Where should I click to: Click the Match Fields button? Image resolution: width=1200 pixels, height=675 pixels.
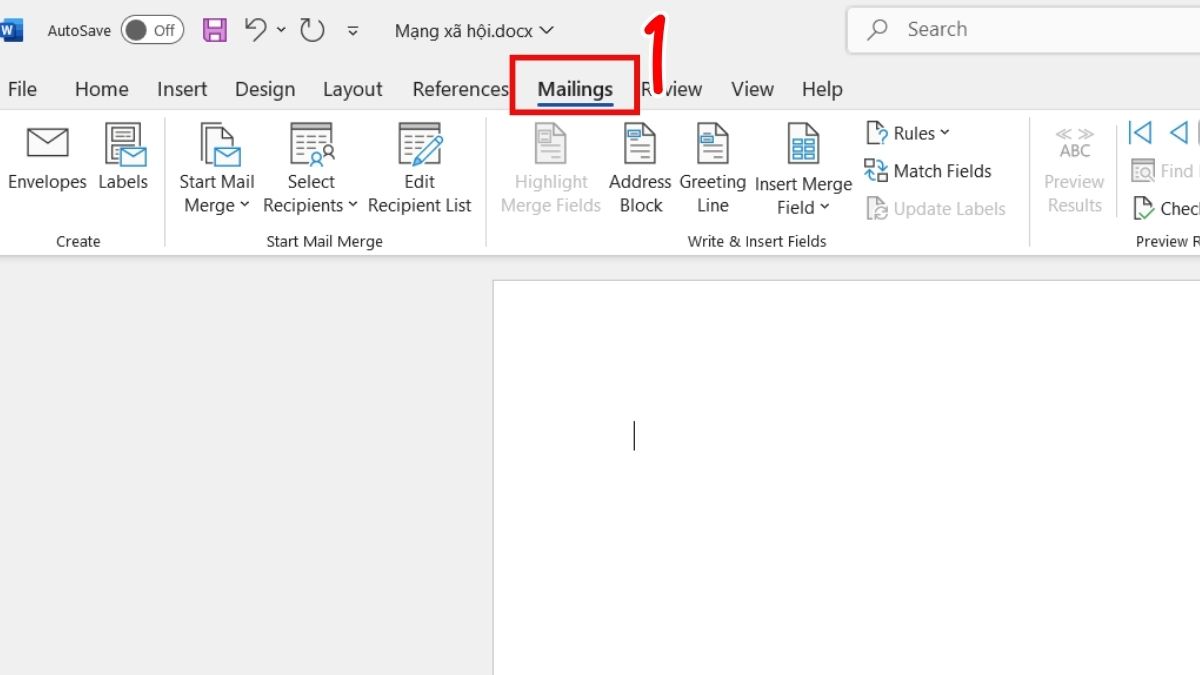click(928, 171)
